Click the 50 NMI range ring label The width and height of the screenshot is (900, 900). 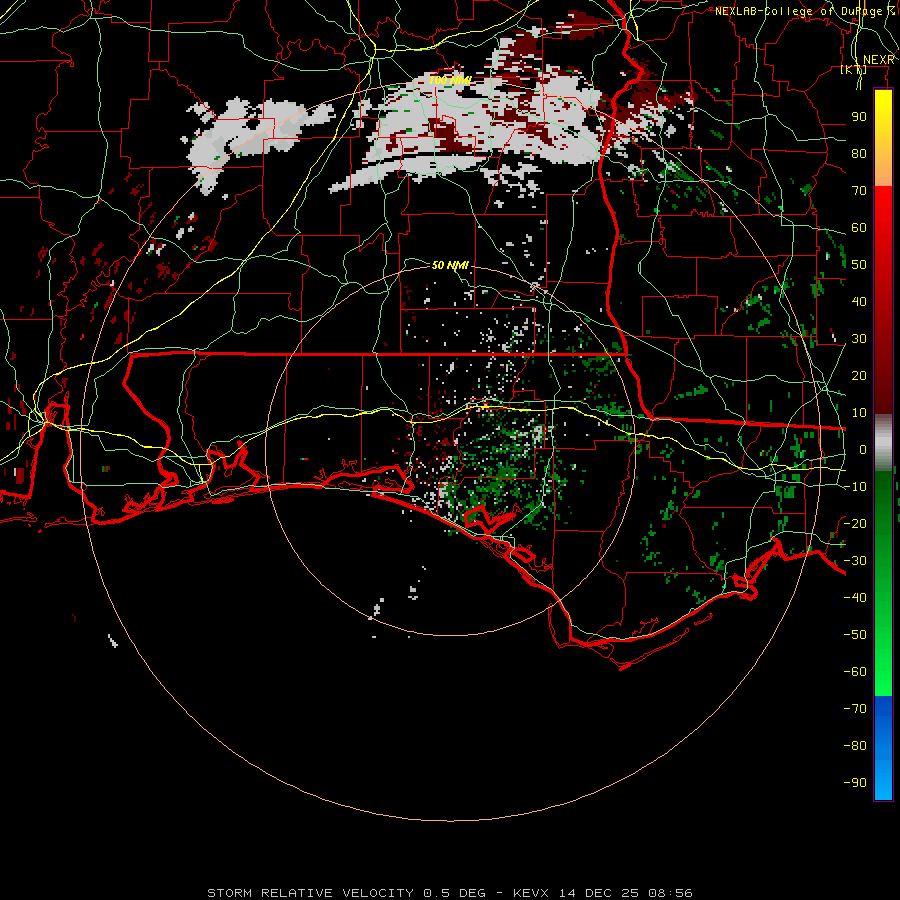click(x=450, y=265)
